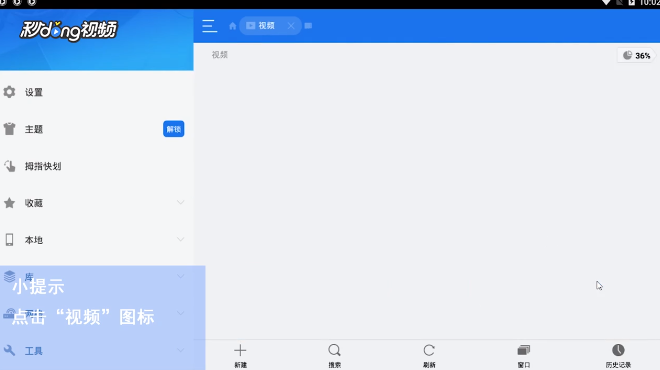Viewport: 660px width, 370px height.
Task: Click the small window icon after the tab
Action: [309, 26]
